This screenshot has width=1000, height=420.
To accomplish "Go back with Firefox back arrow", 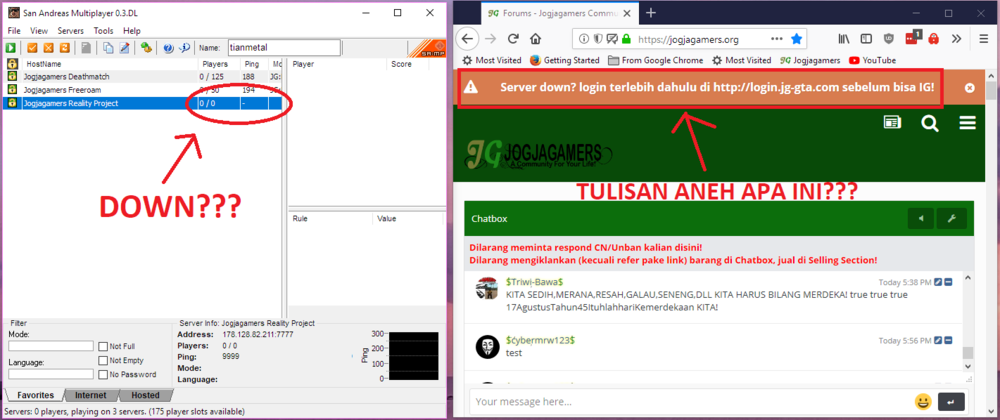I will (x=467, y=39).
